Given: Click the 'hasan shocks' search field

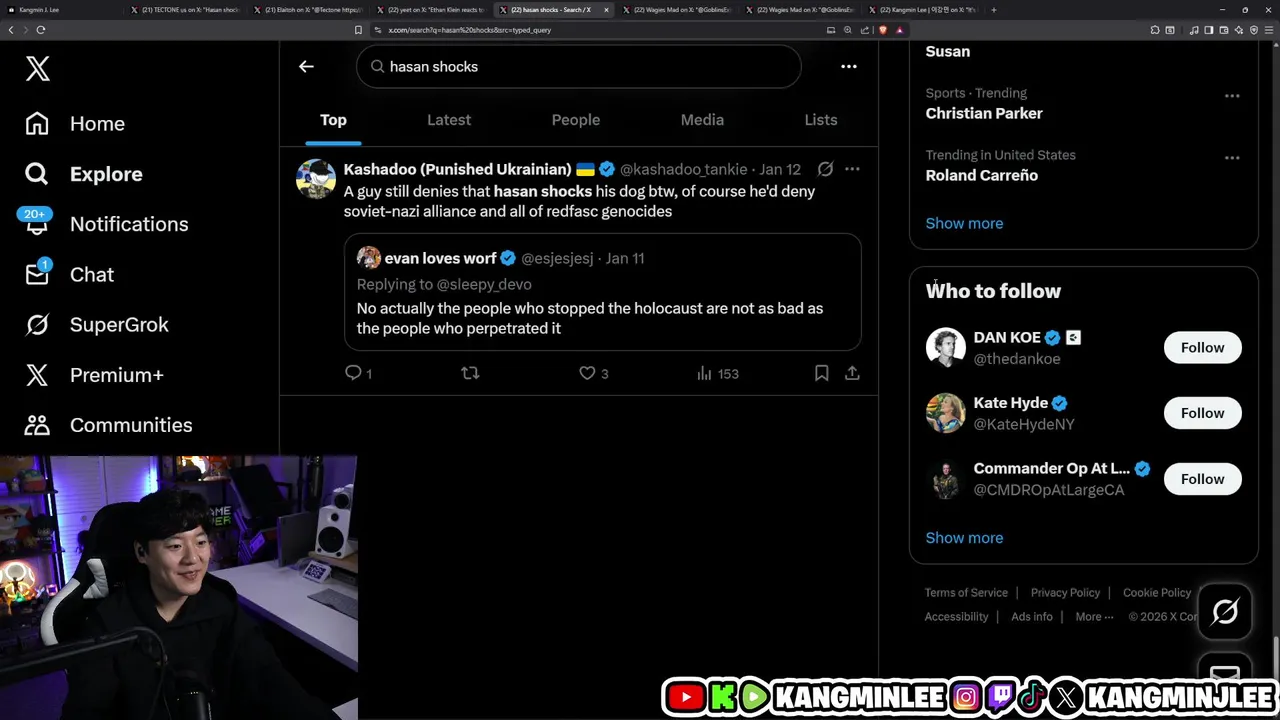Looking at the screenshot, I should [x=578, y=66].
